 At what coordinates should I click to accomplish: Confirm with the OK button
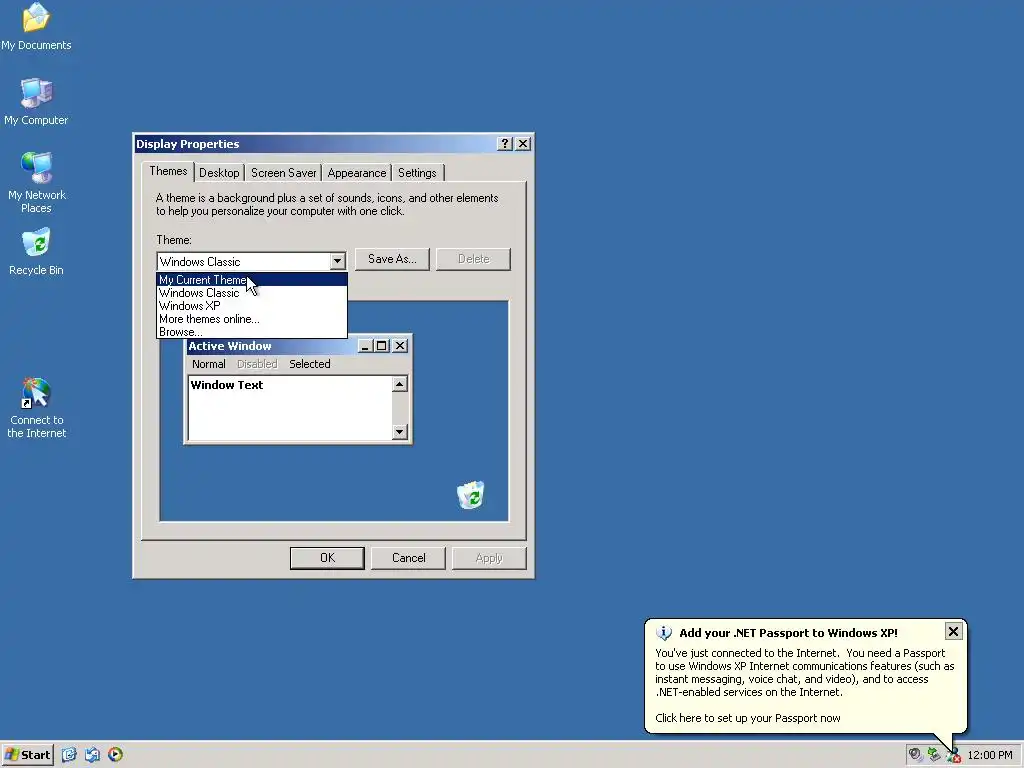(327, 558)
